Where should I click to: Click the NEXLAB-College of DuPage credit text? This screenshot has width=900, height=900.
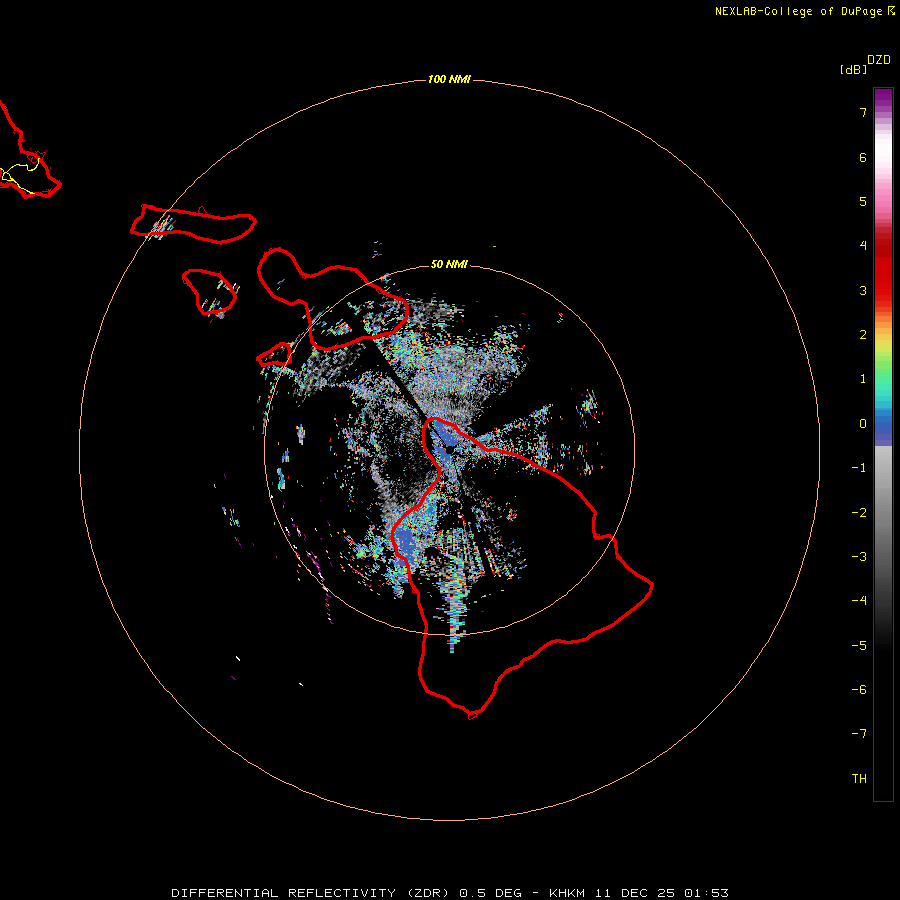point(804,11)
